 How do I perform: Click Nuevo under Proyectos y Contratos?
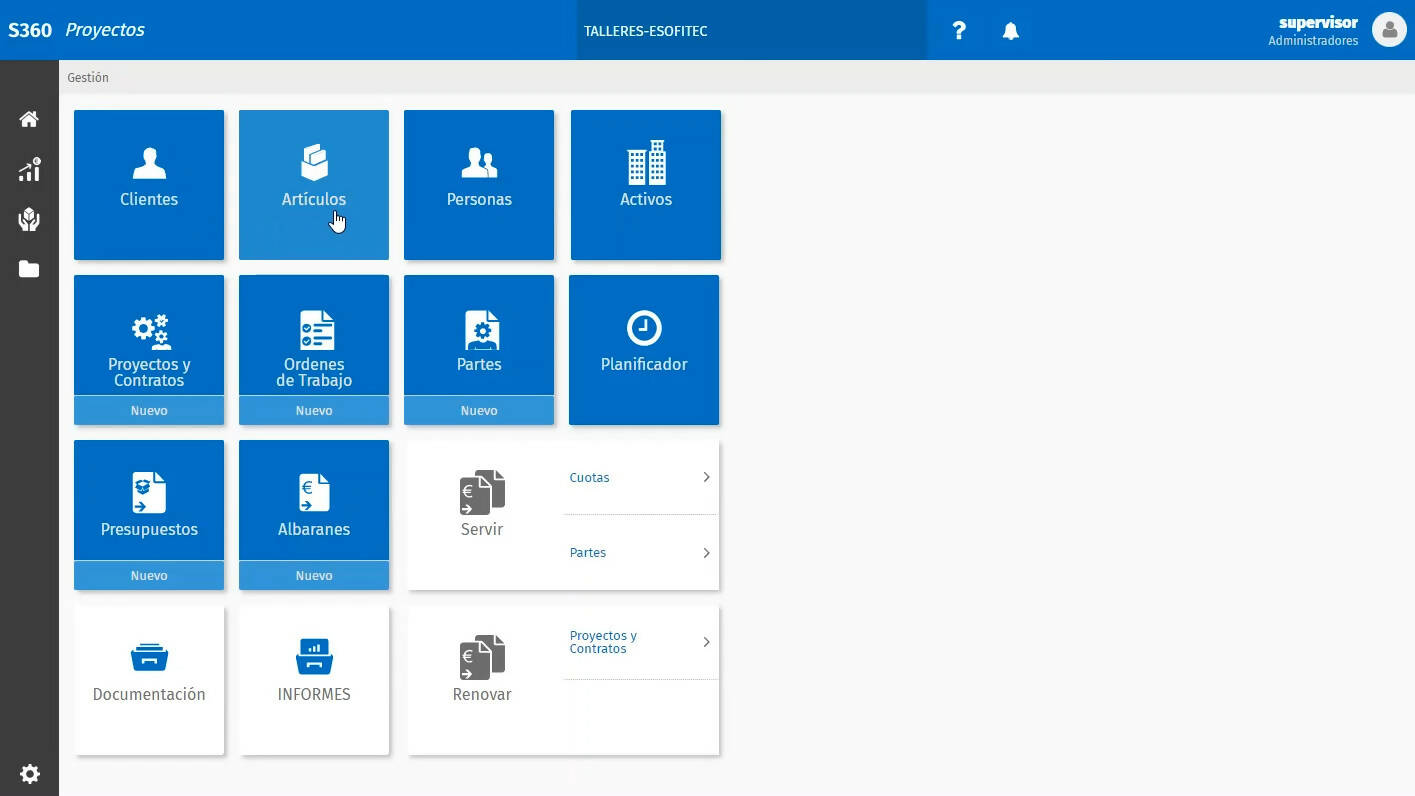click(149, 411)
